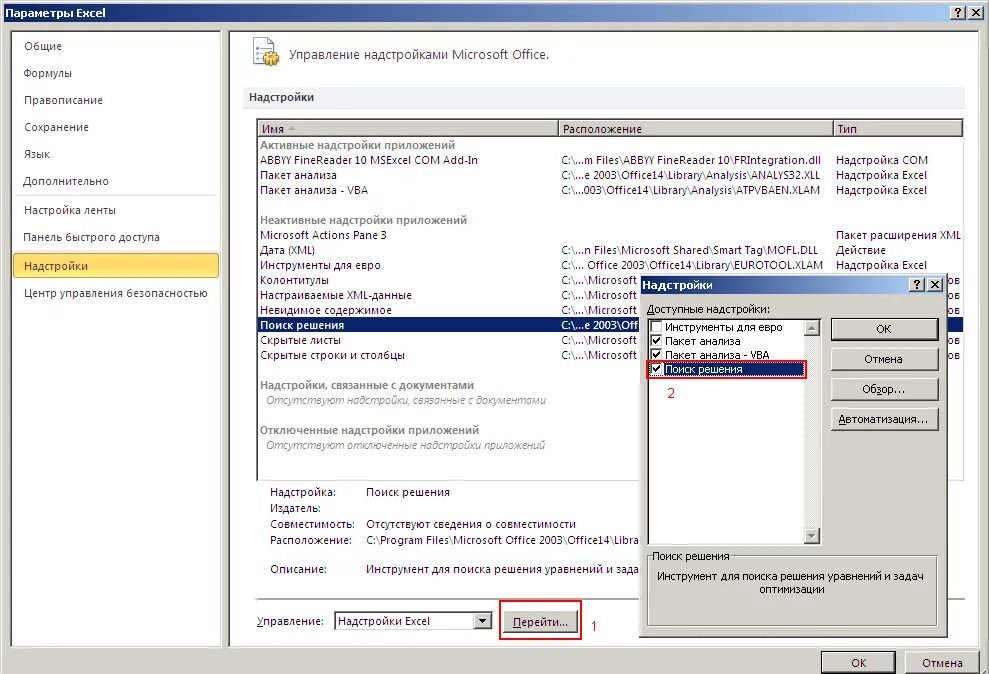Viewport: 989px width, 674px height.
Task: Click the add-ins management gear icon
Action: pyautogui.click(x=266, y=52)
